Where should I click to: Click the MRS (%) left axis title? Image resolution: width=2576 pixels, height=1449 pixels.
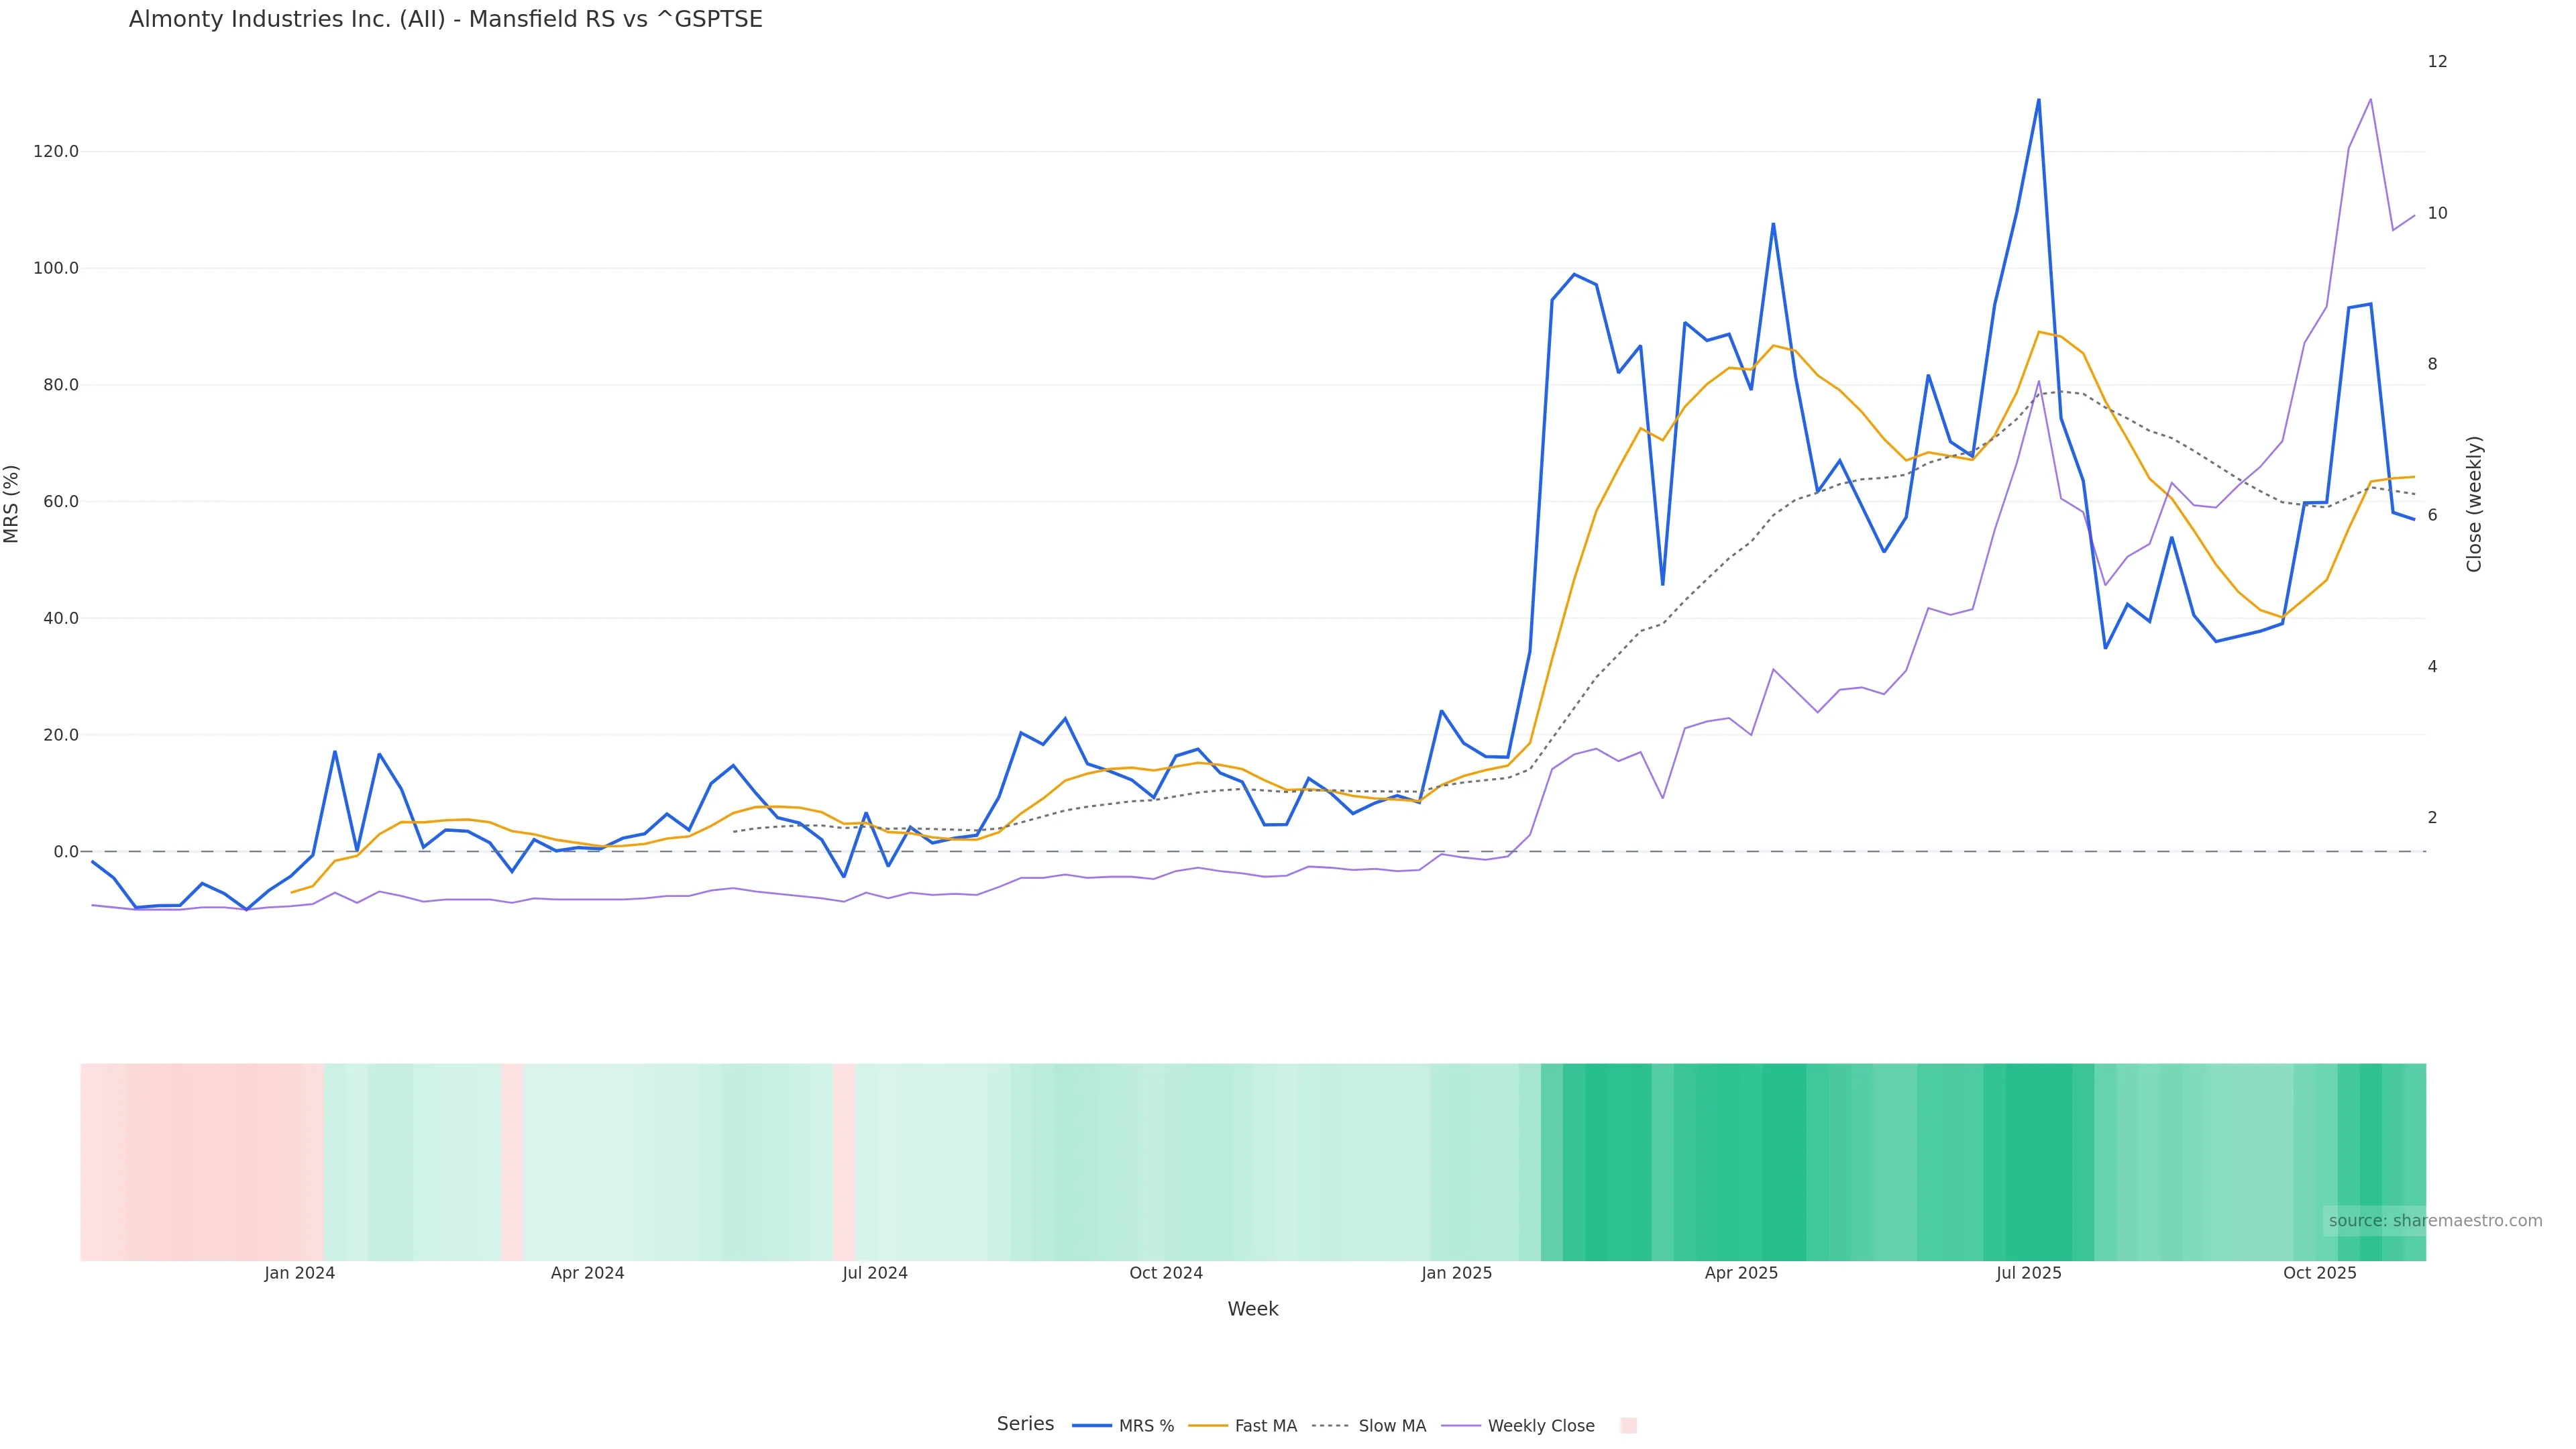12,503
